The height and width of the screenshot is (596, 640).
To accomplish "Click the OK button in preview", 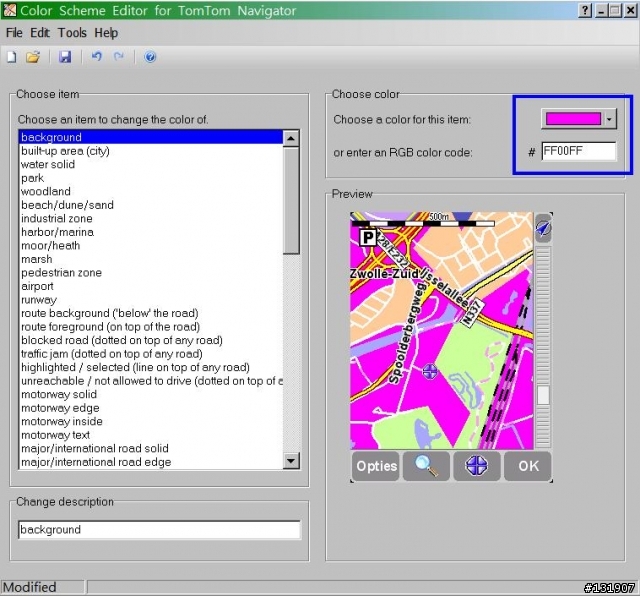I will [528, 466].
